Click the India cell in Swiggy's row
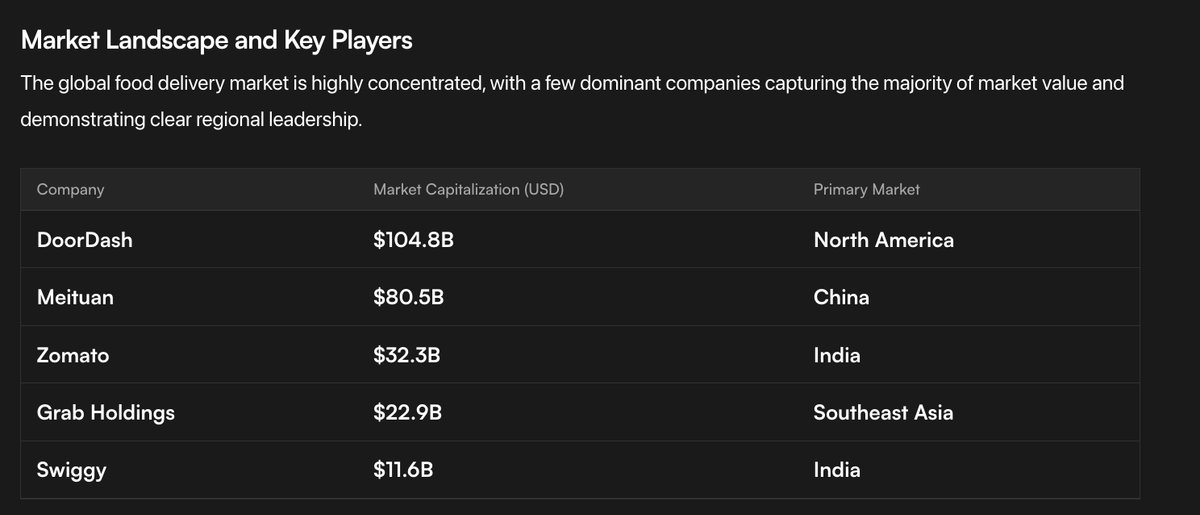 point(837,470)
